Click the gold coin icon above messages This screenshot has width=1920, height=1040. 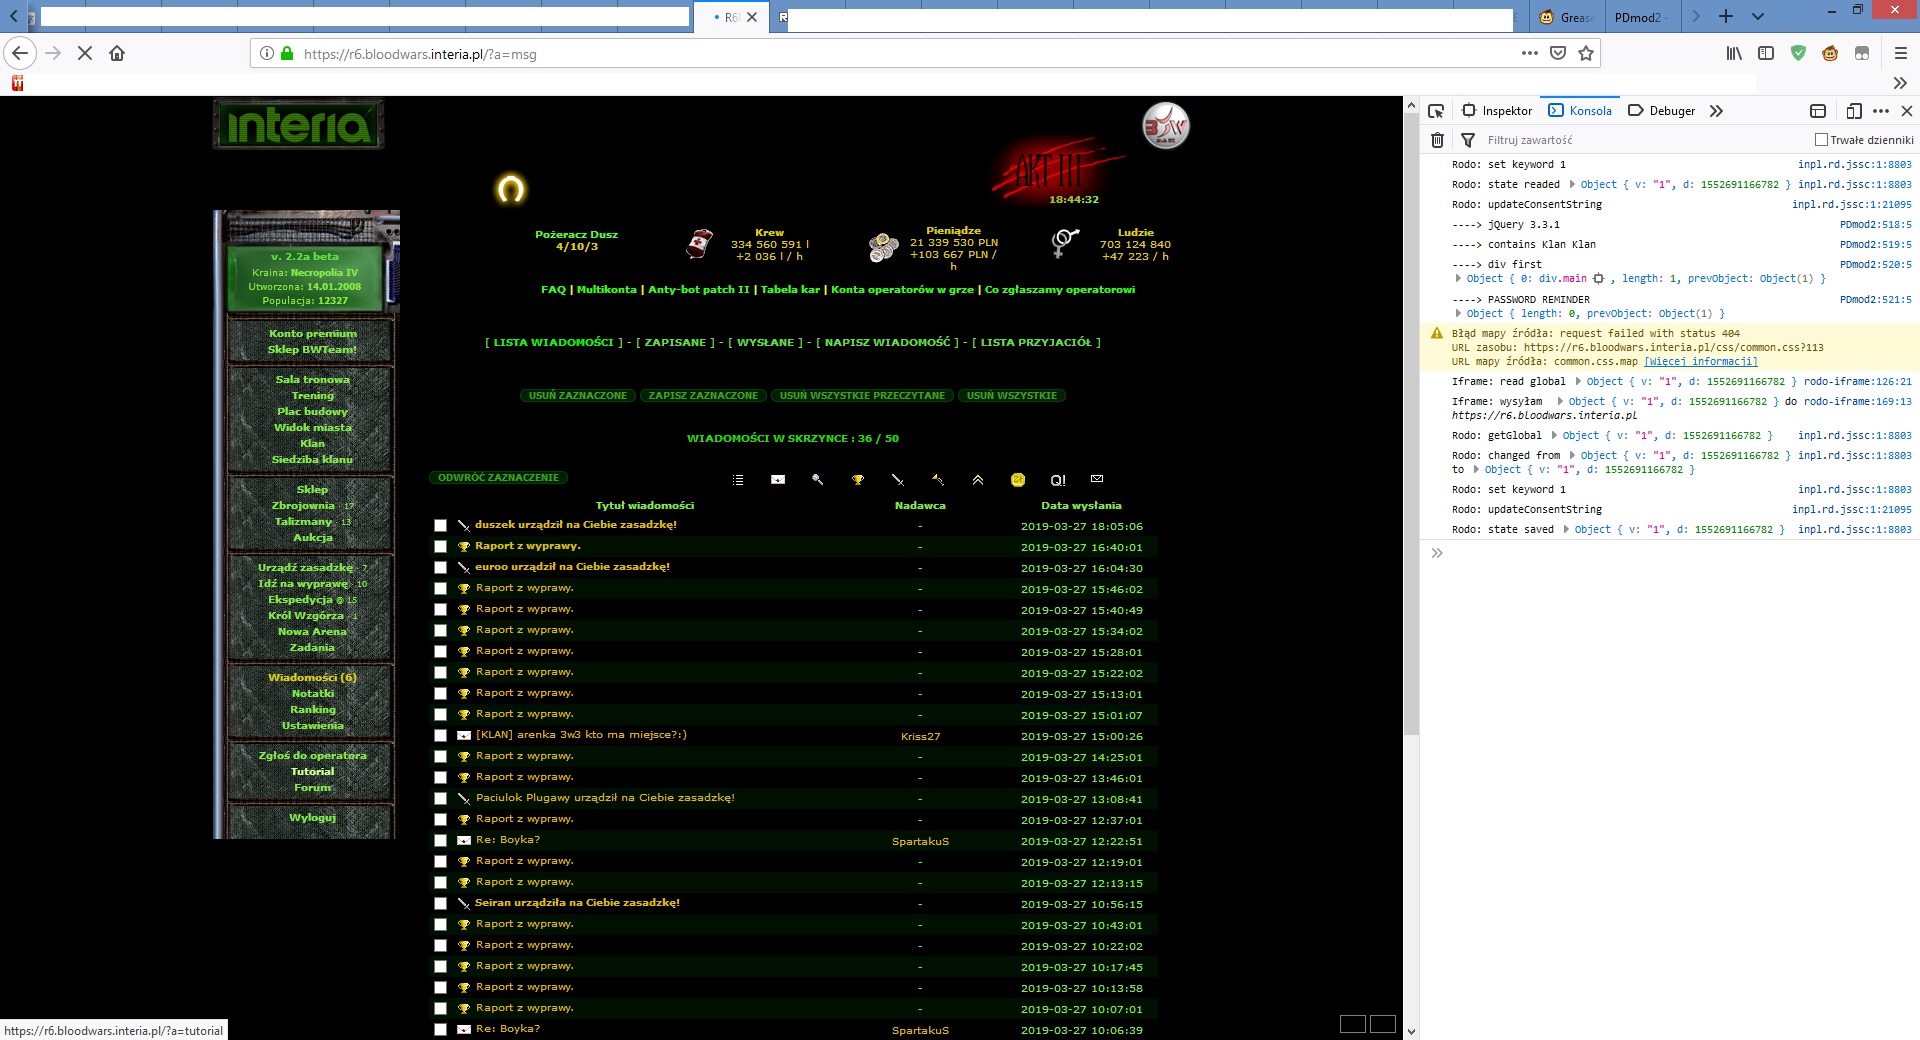[x=1018, y=481]
